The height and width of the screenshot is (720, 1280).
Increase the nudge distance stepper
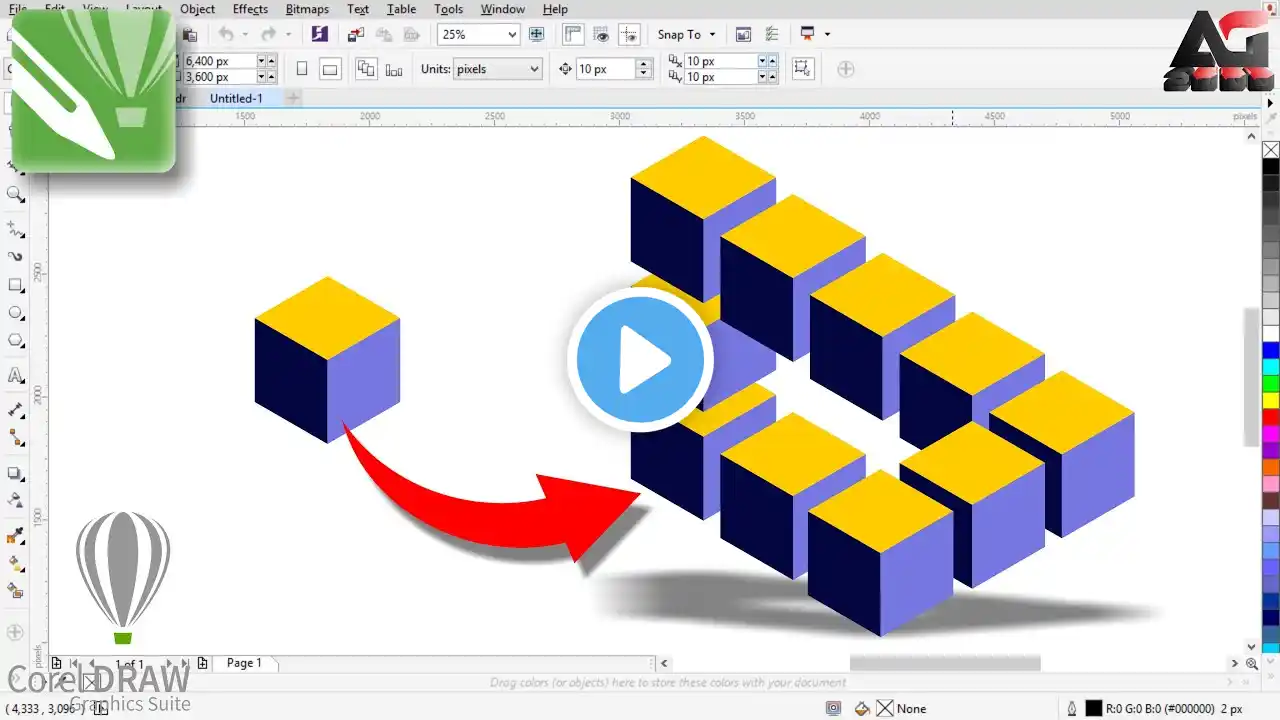(x=644, y=64)
